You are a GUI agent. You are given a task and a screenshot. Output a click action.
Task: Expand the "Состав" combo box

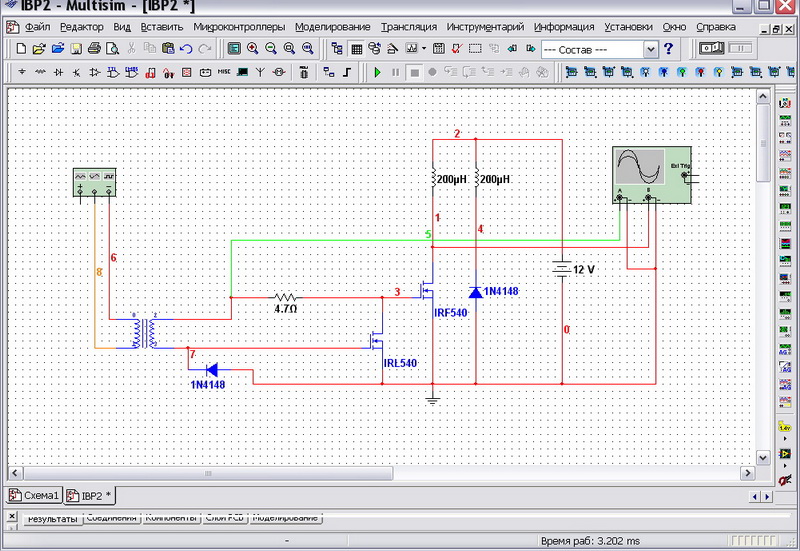click(651, 48)
